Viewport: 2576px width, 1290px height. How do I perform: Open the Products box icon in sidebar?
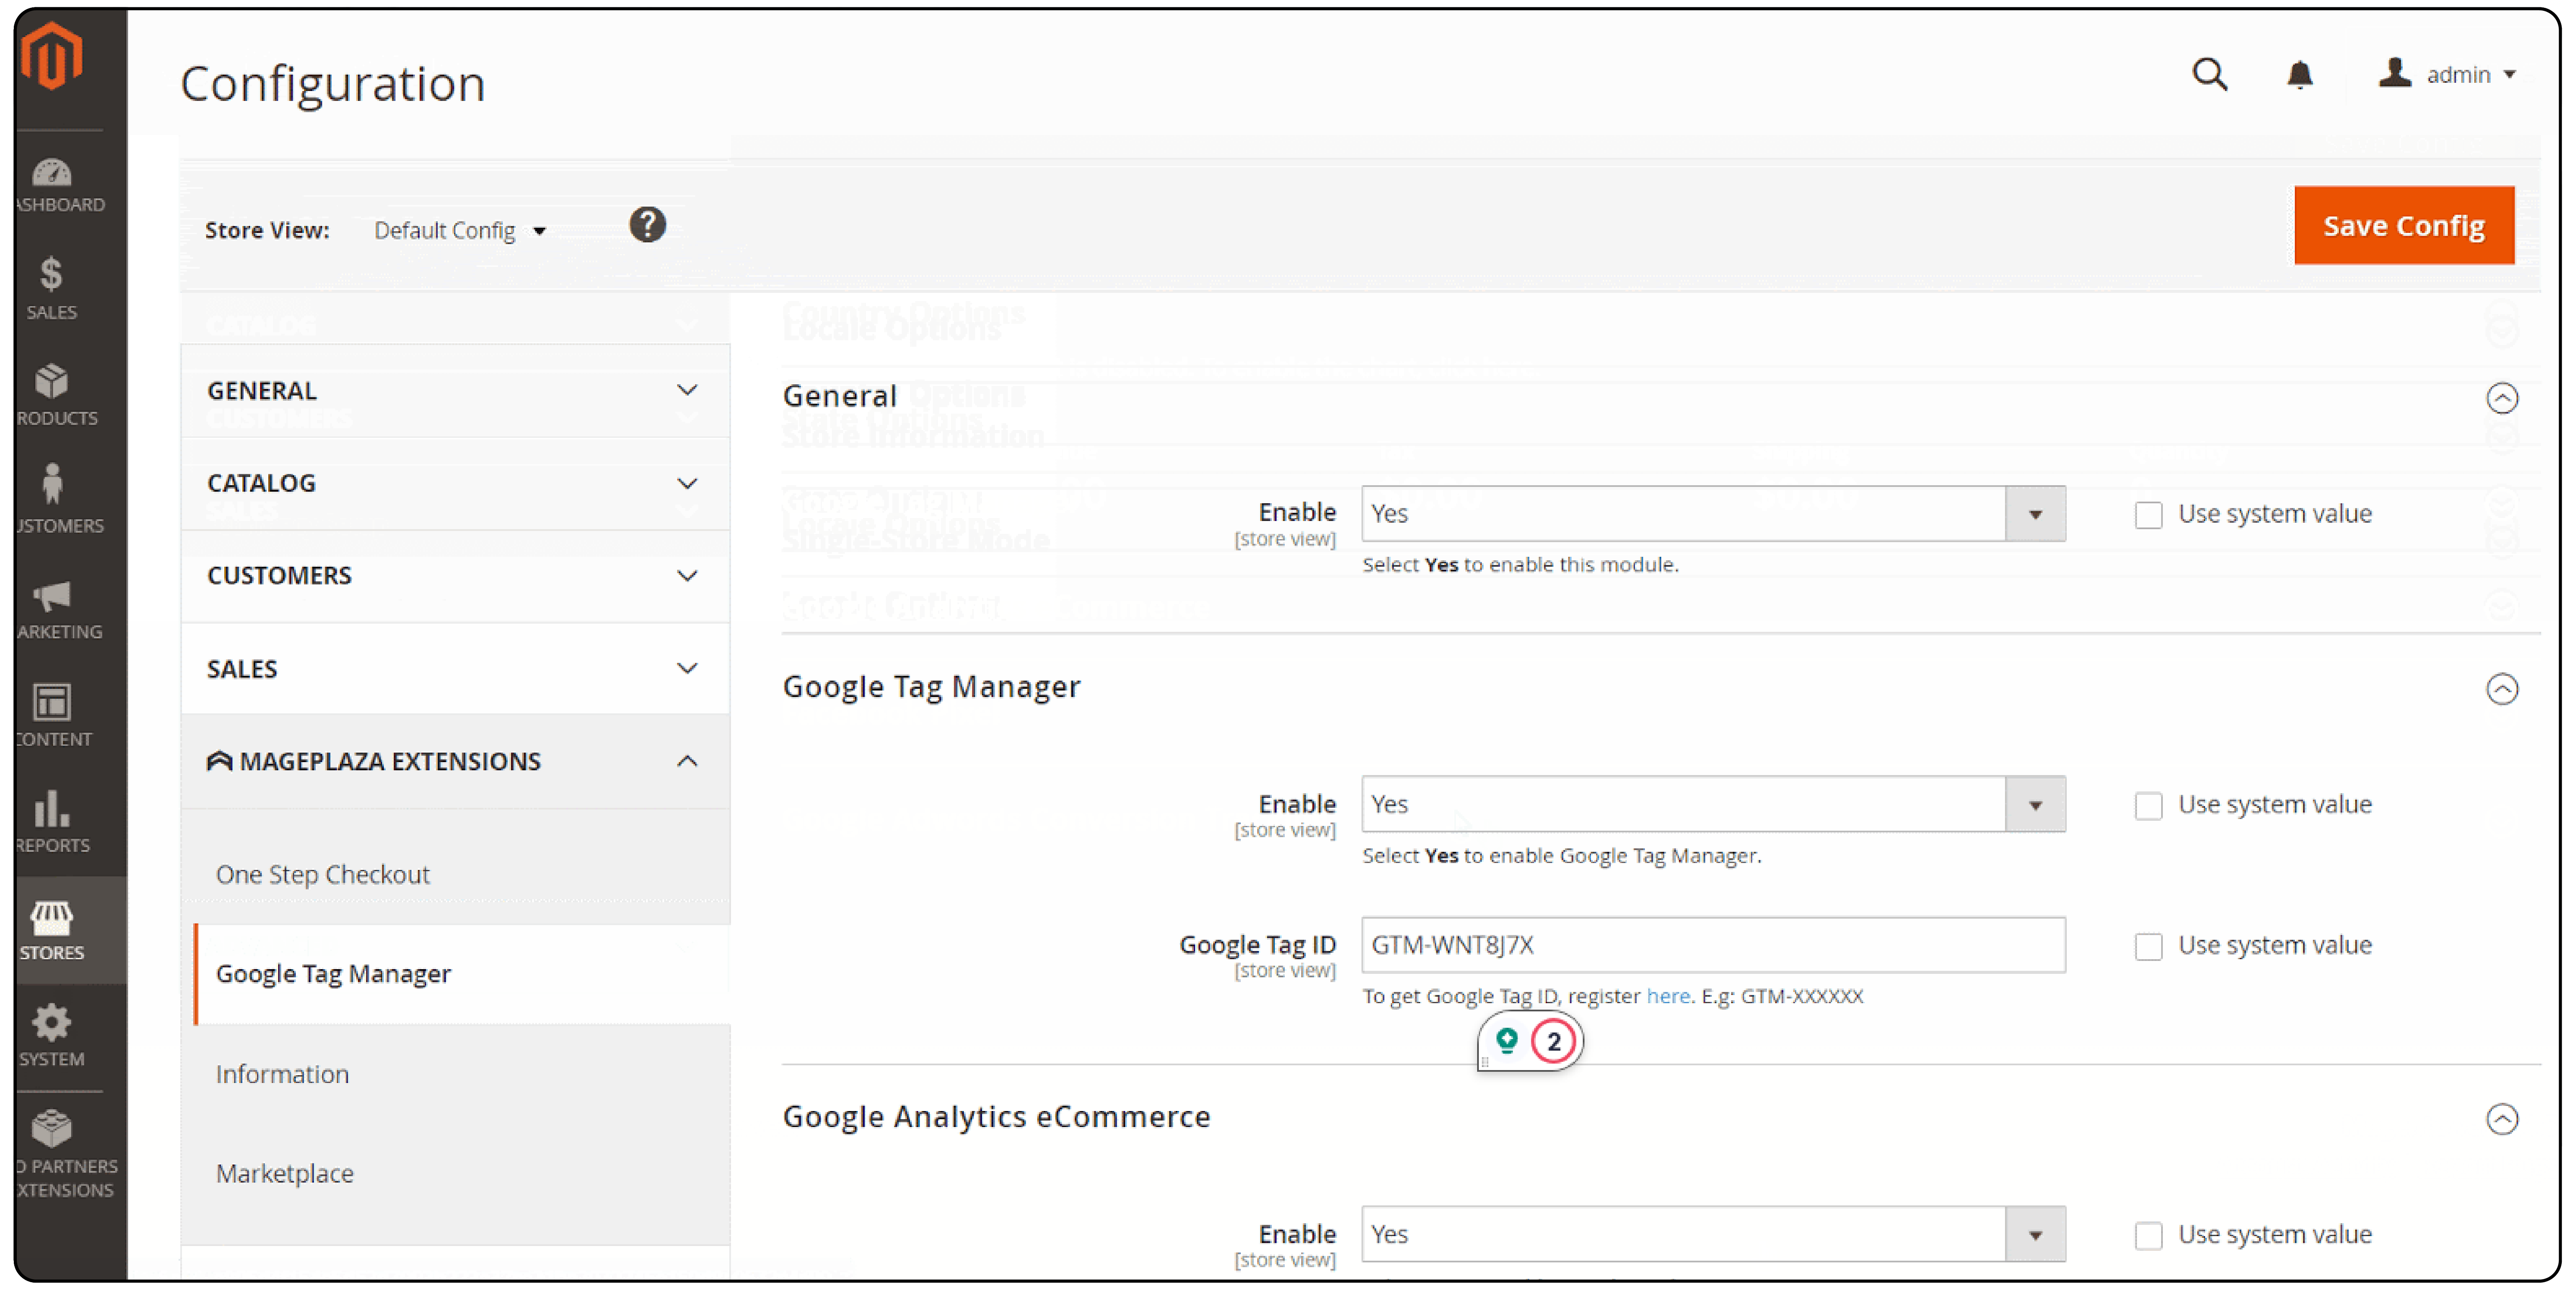(51, 381)
